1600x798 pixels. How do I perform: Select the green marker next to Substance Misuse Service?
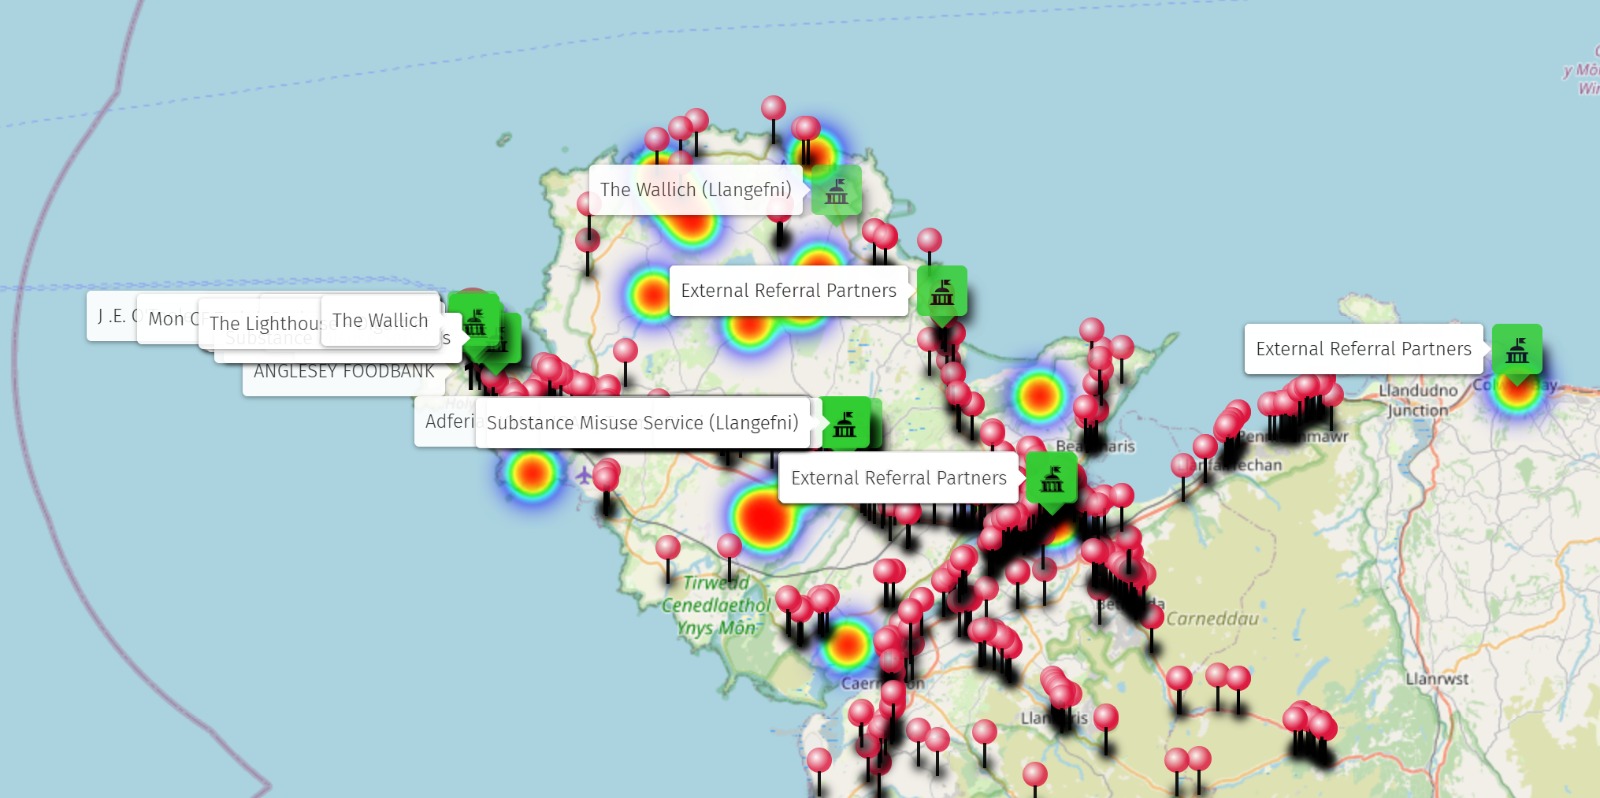[845, 423]
